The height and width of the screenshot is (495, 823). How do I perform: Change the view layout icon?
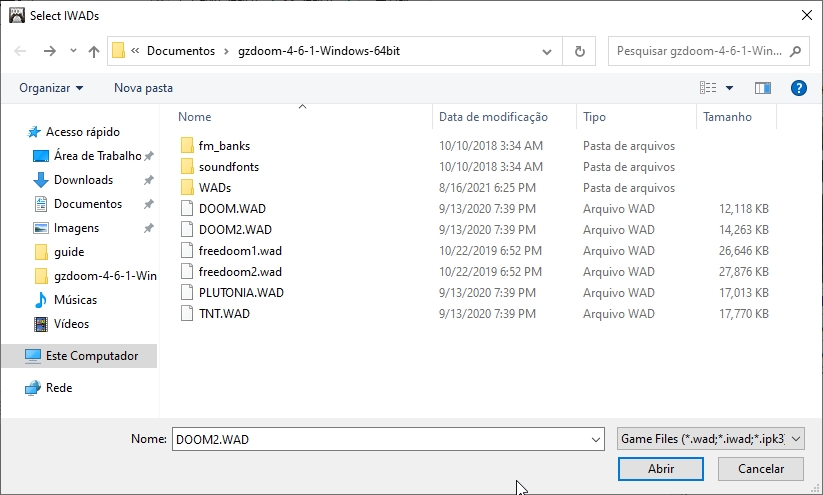click(x=708, y=88)
